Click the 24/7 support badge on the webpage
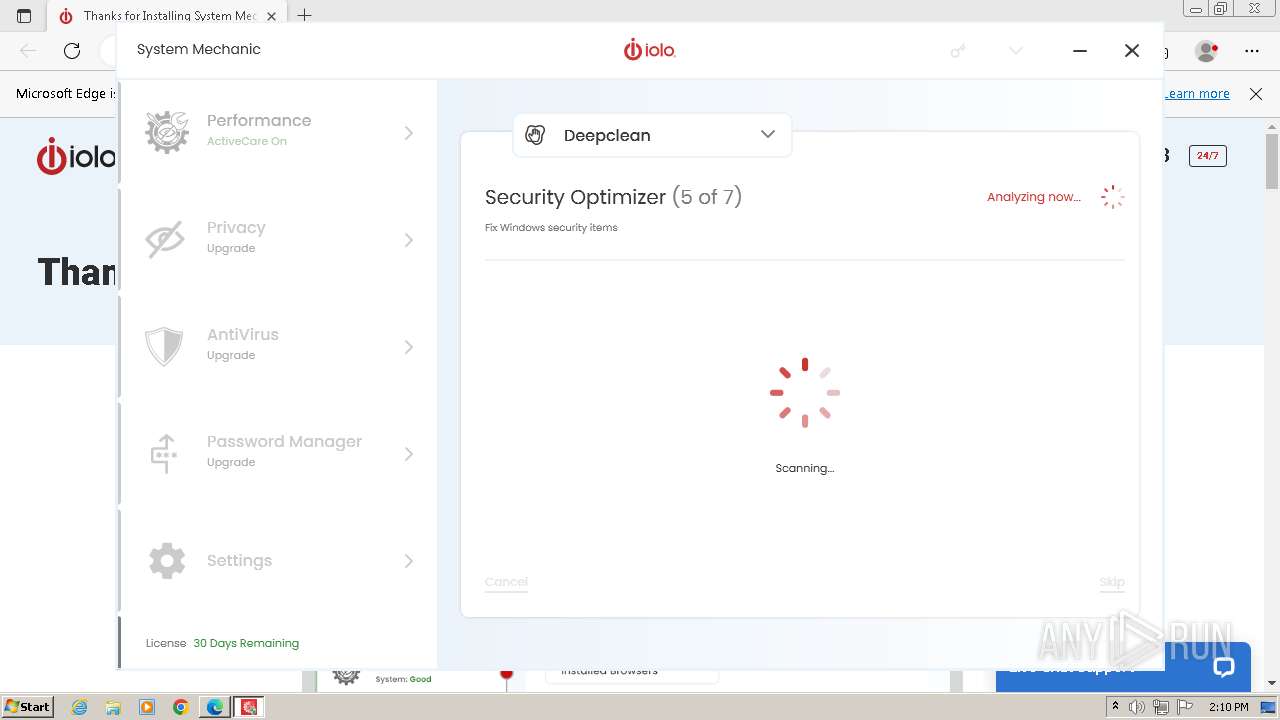 click(x=1208, y=155)
